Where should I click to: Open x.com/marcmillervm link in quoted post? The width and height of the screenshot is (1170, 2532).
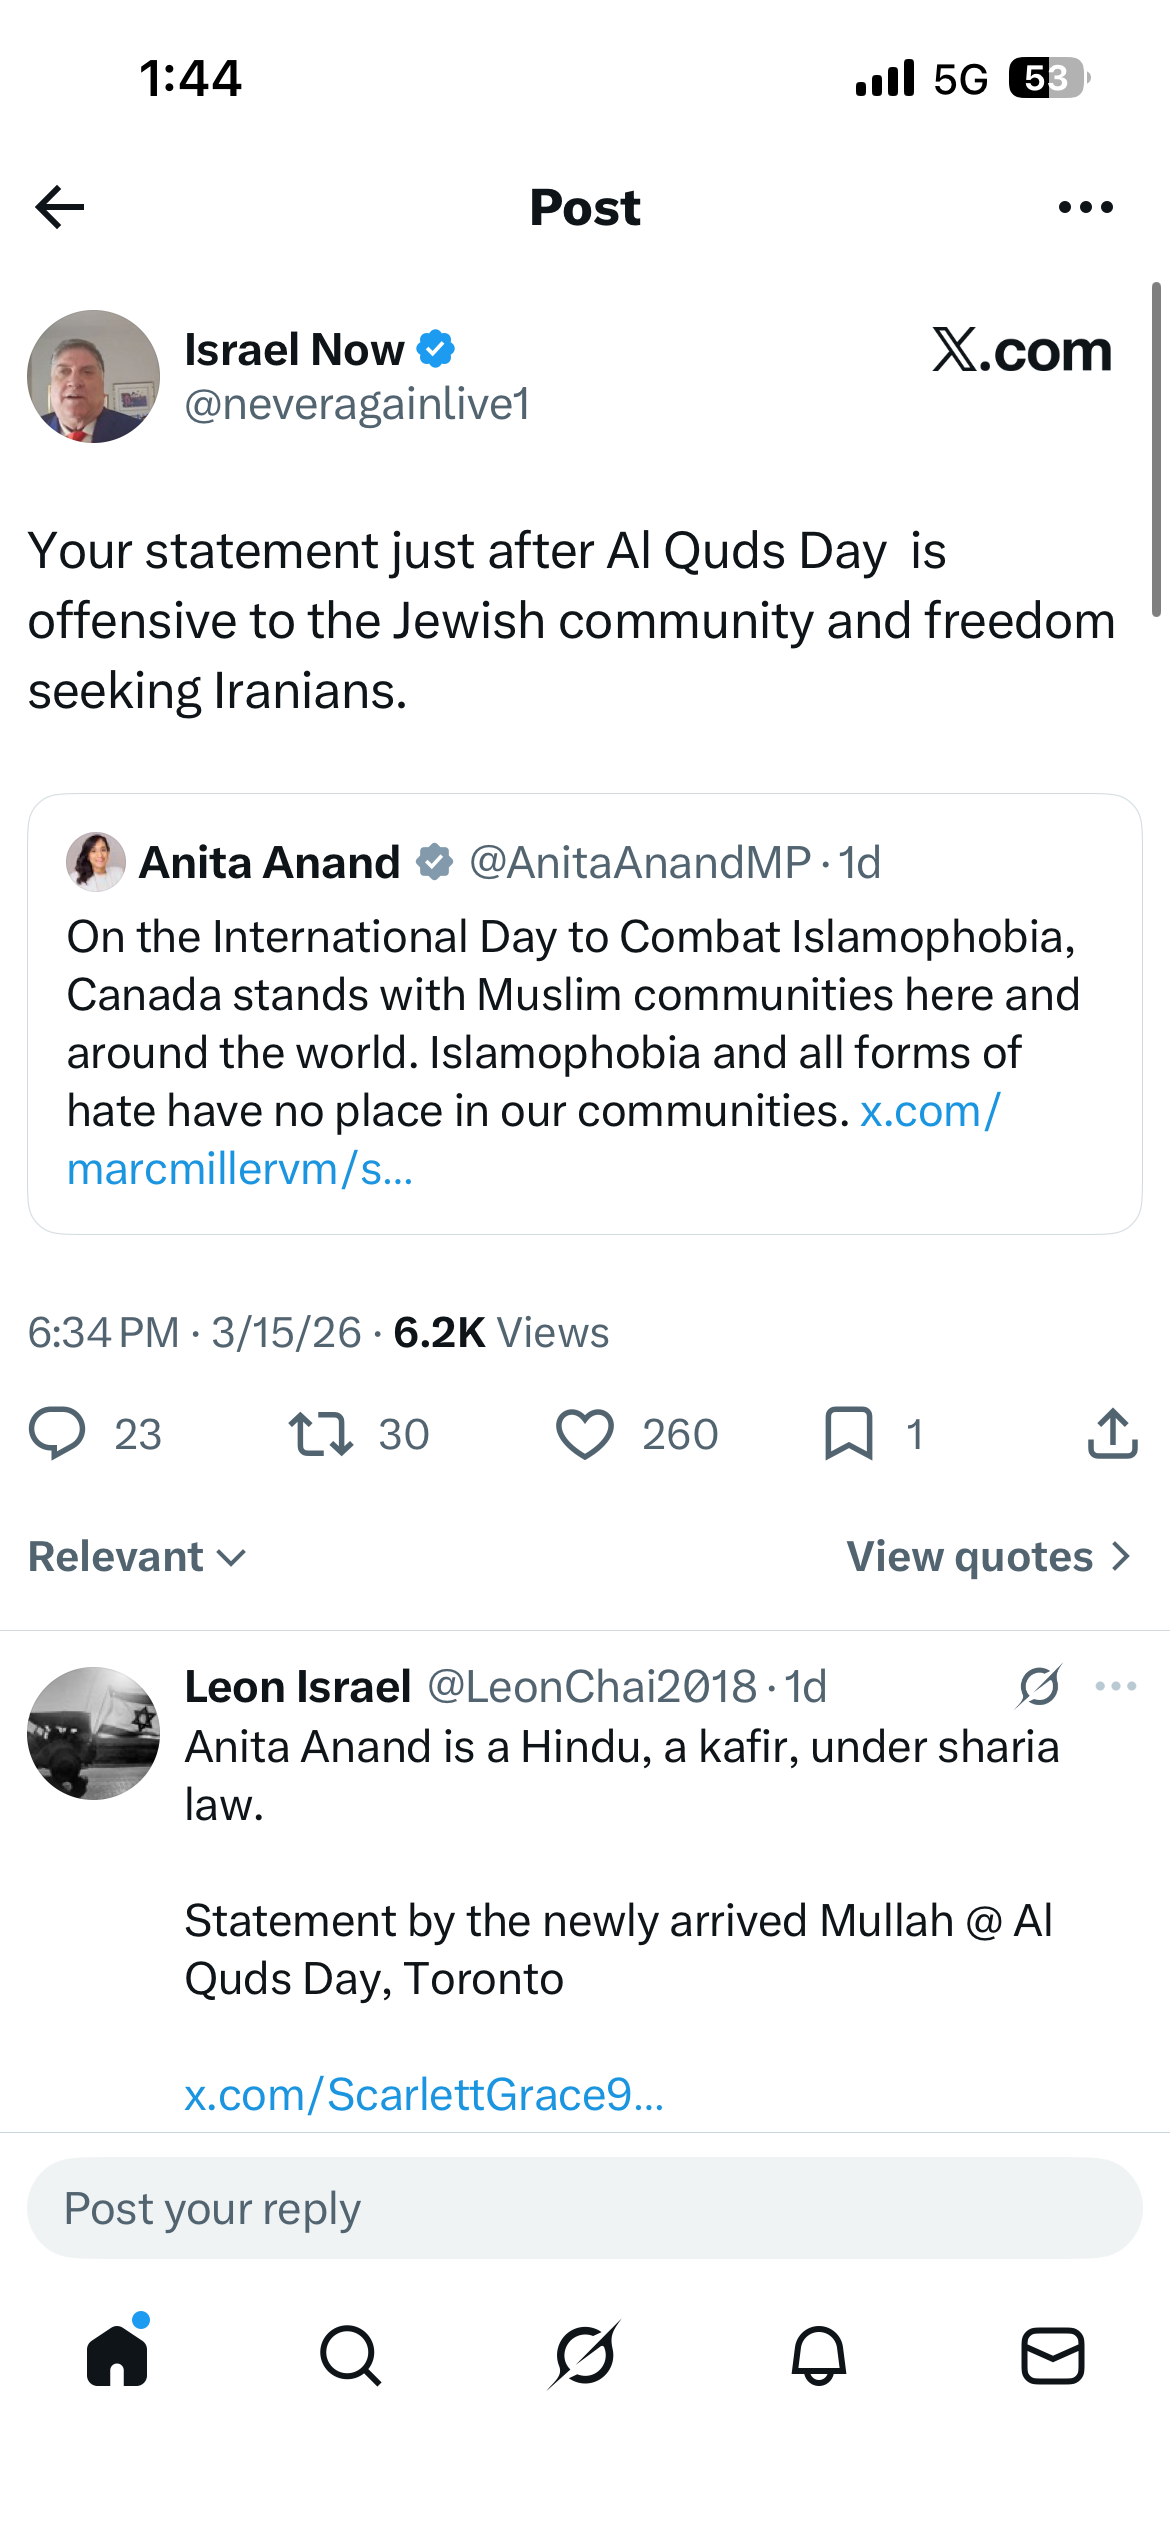click(x=534, y=1140)
